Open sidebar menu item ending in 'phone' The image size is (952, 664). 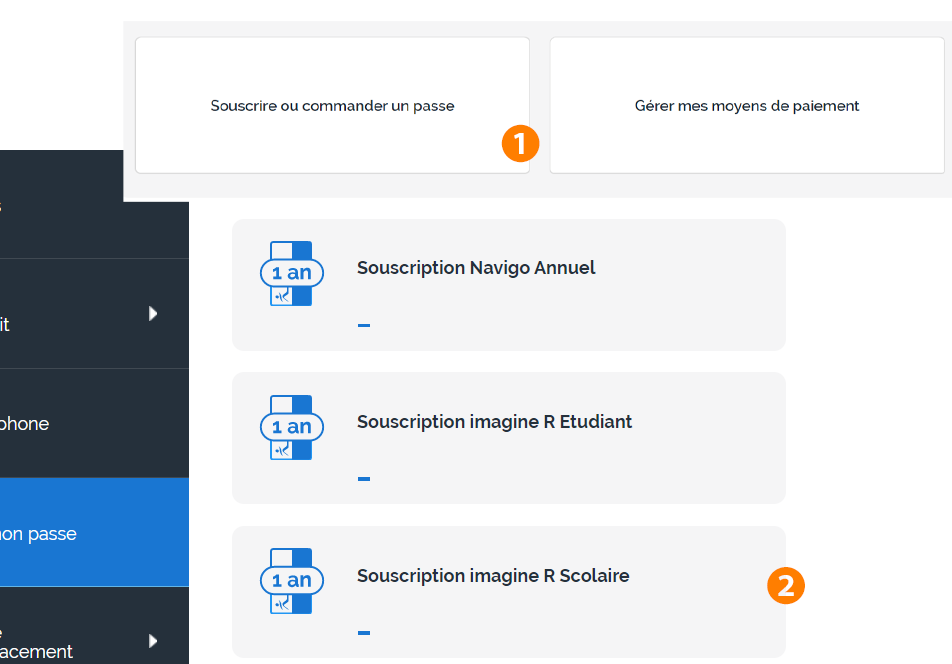click(94, 423)
